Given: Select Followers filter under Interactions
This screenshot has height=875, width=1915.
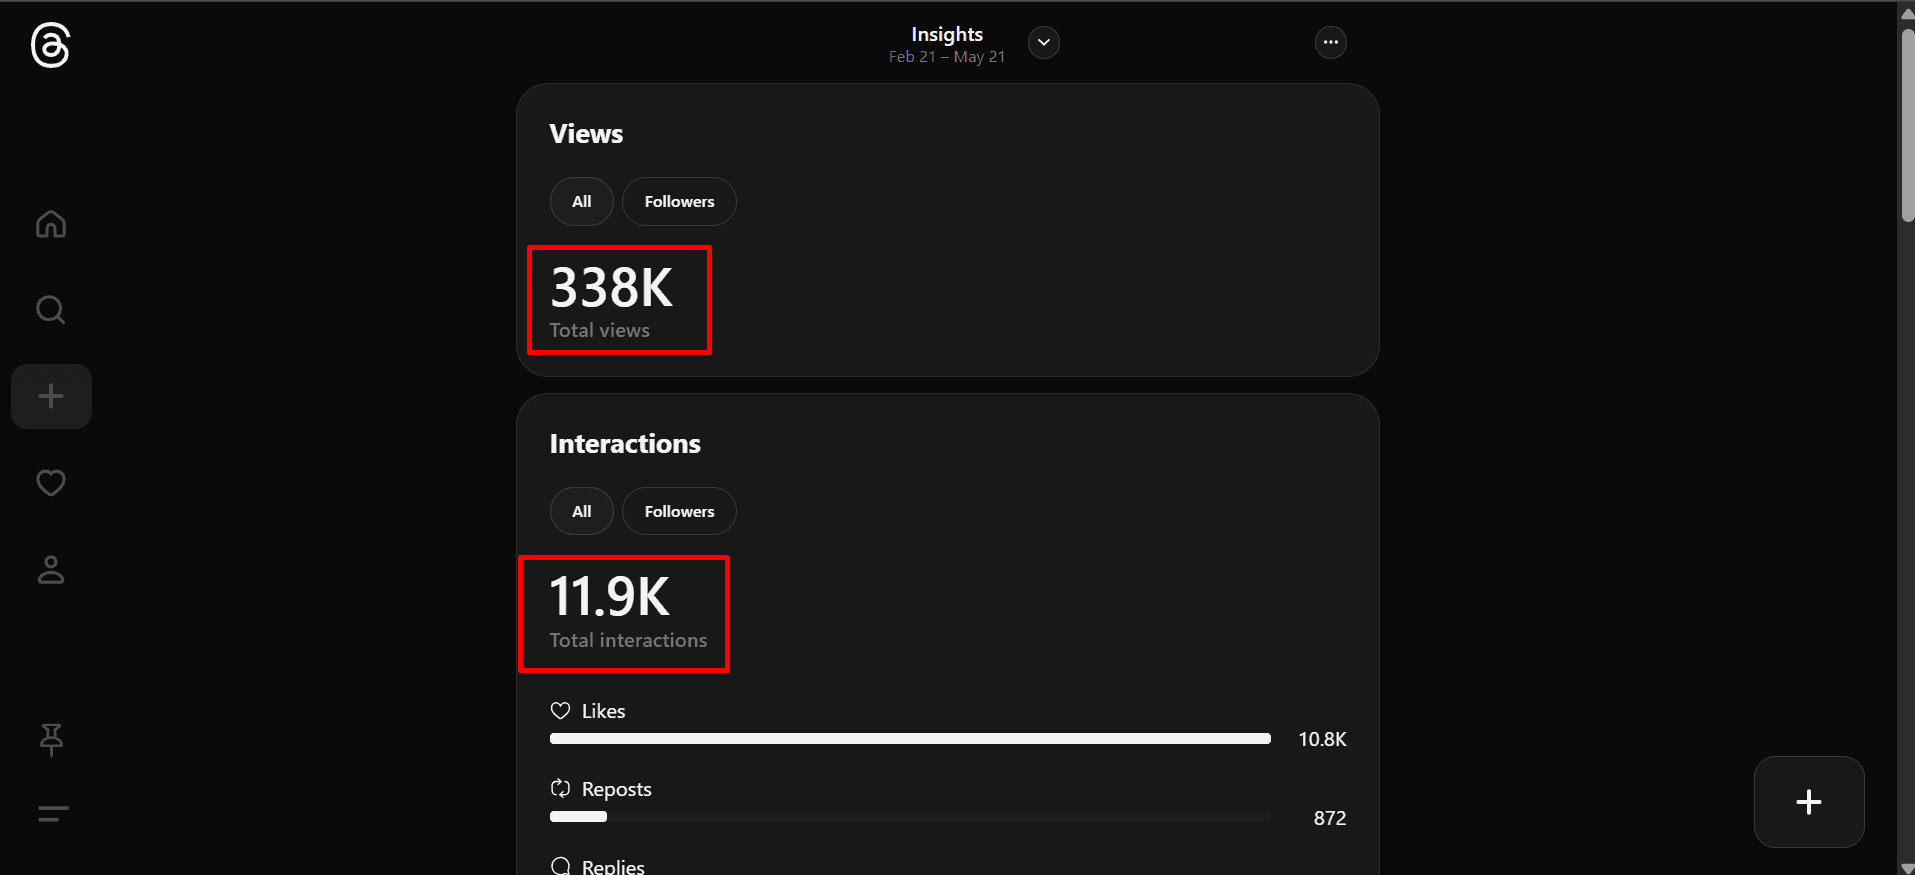Looking at the screenshot, I should coord(679,511).
